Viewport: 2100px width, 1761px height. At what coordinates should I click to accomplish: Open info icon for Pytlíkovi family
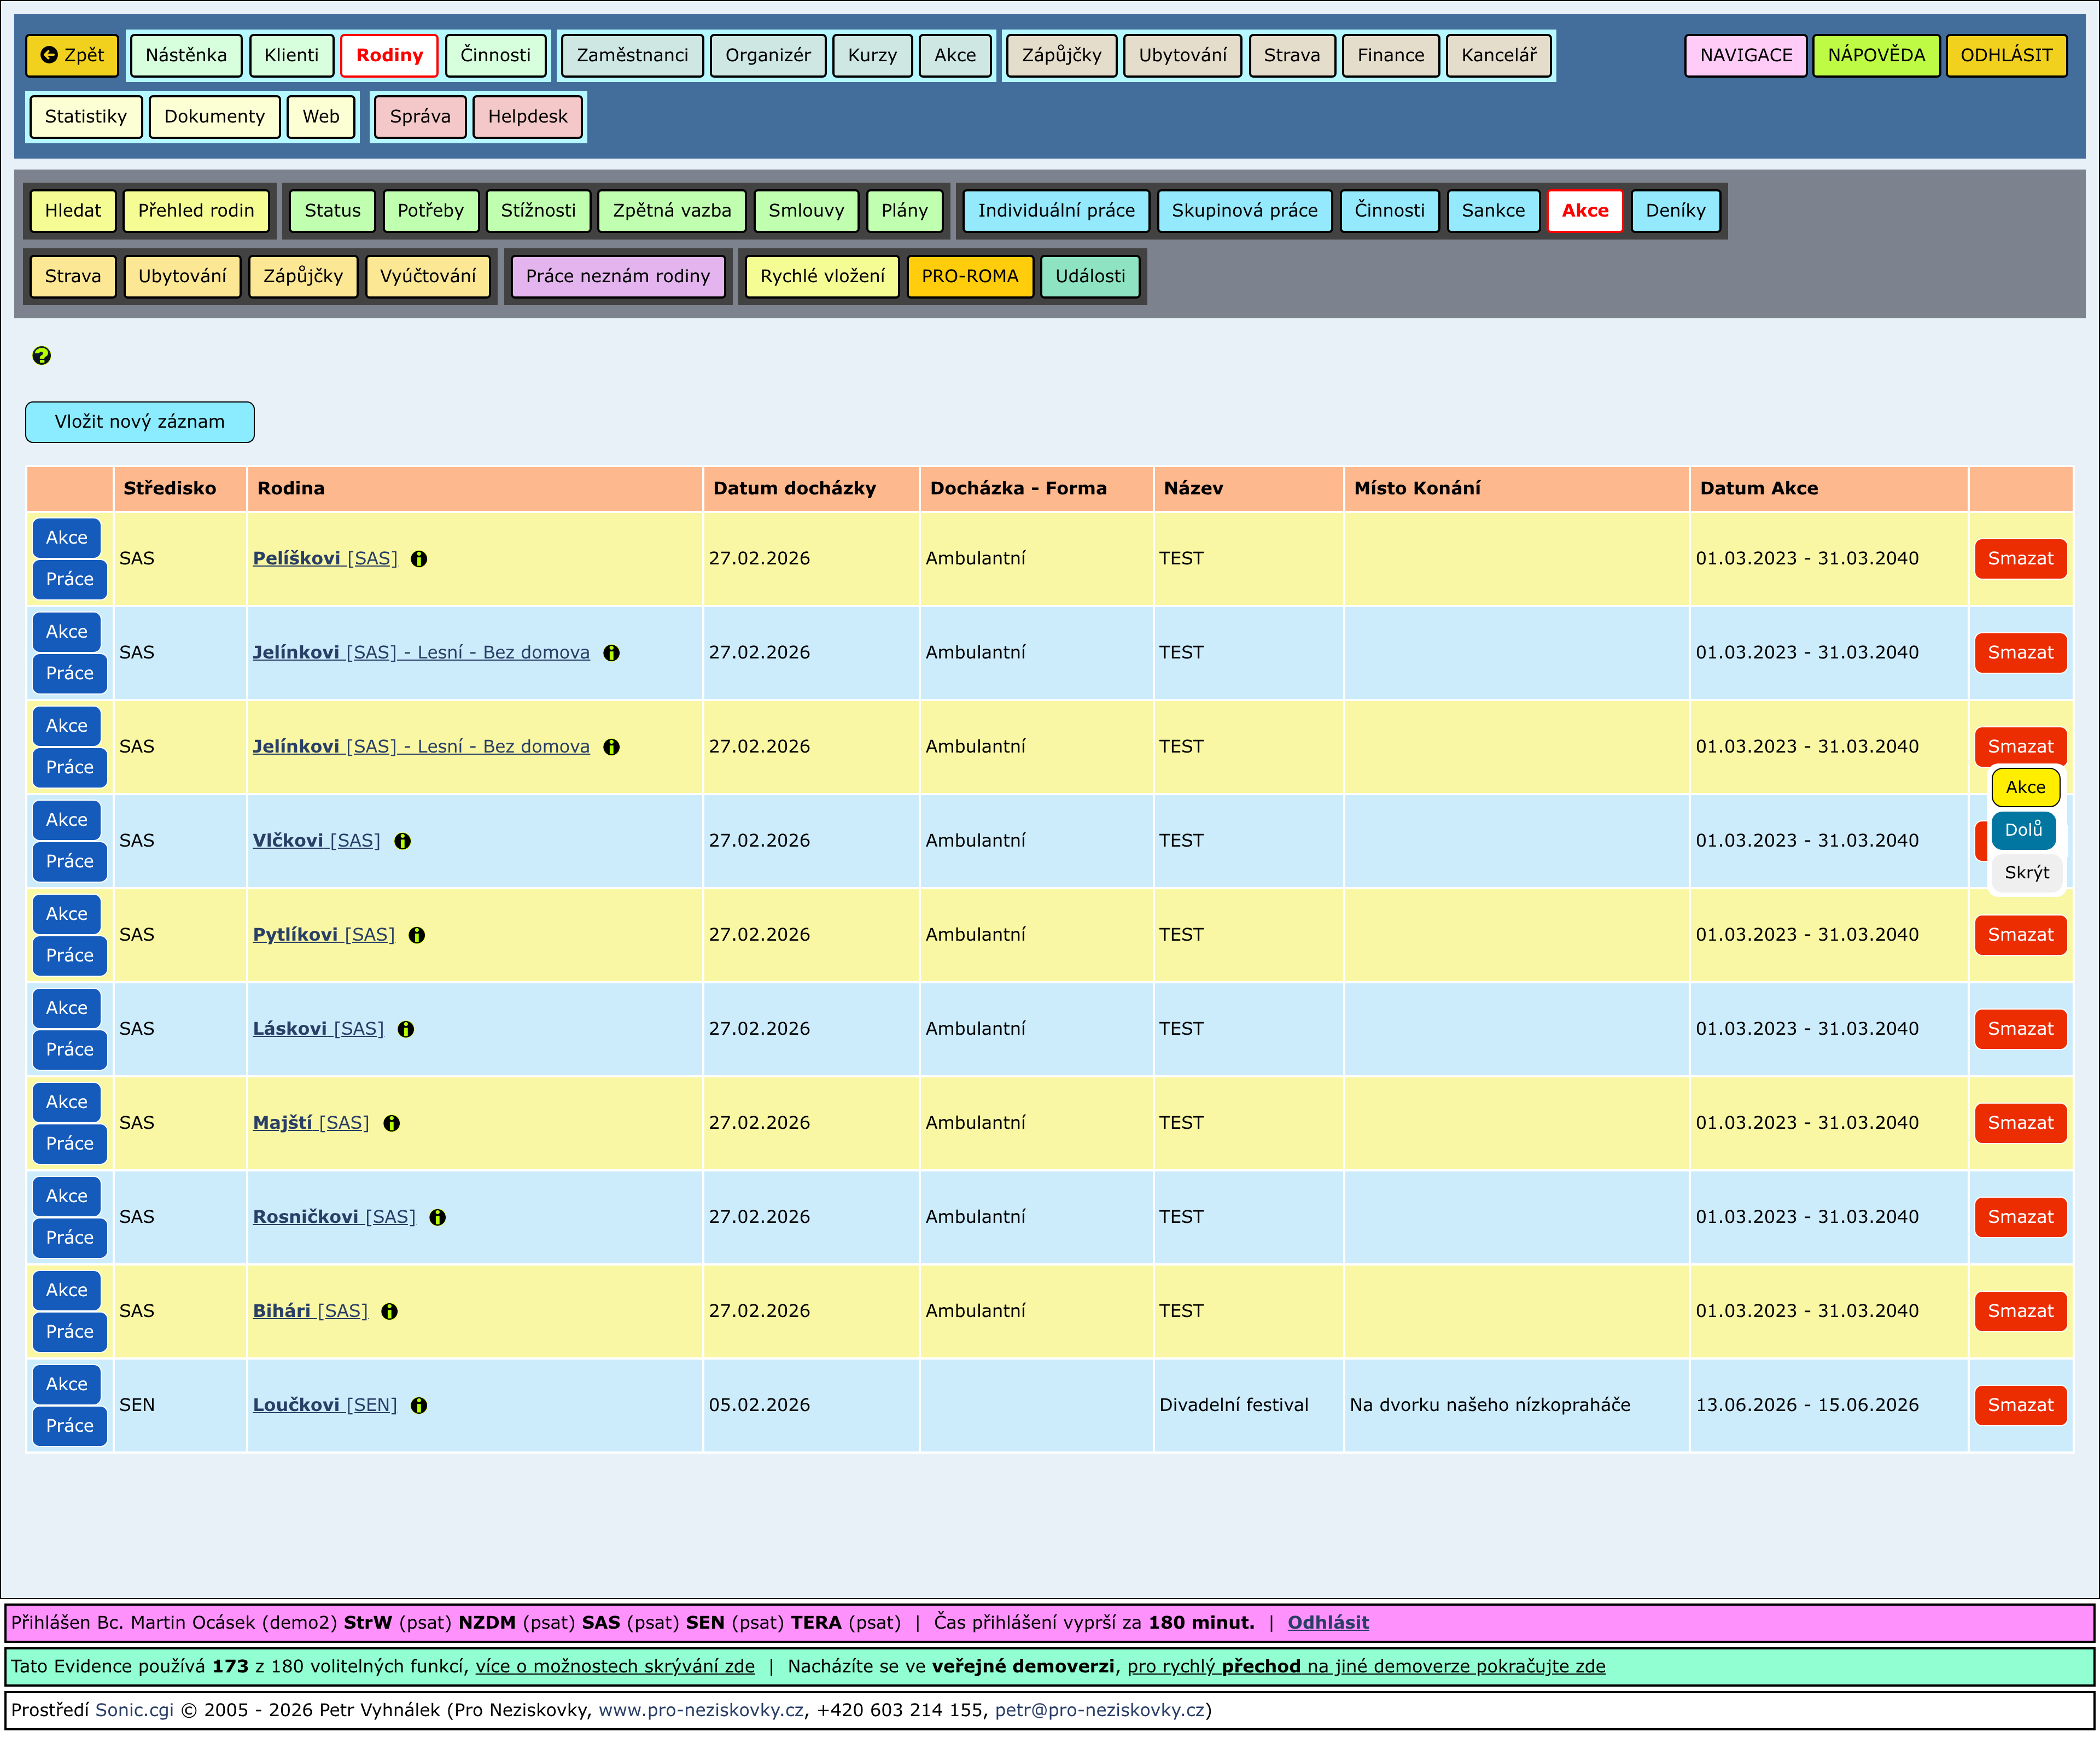pos(417,935)
